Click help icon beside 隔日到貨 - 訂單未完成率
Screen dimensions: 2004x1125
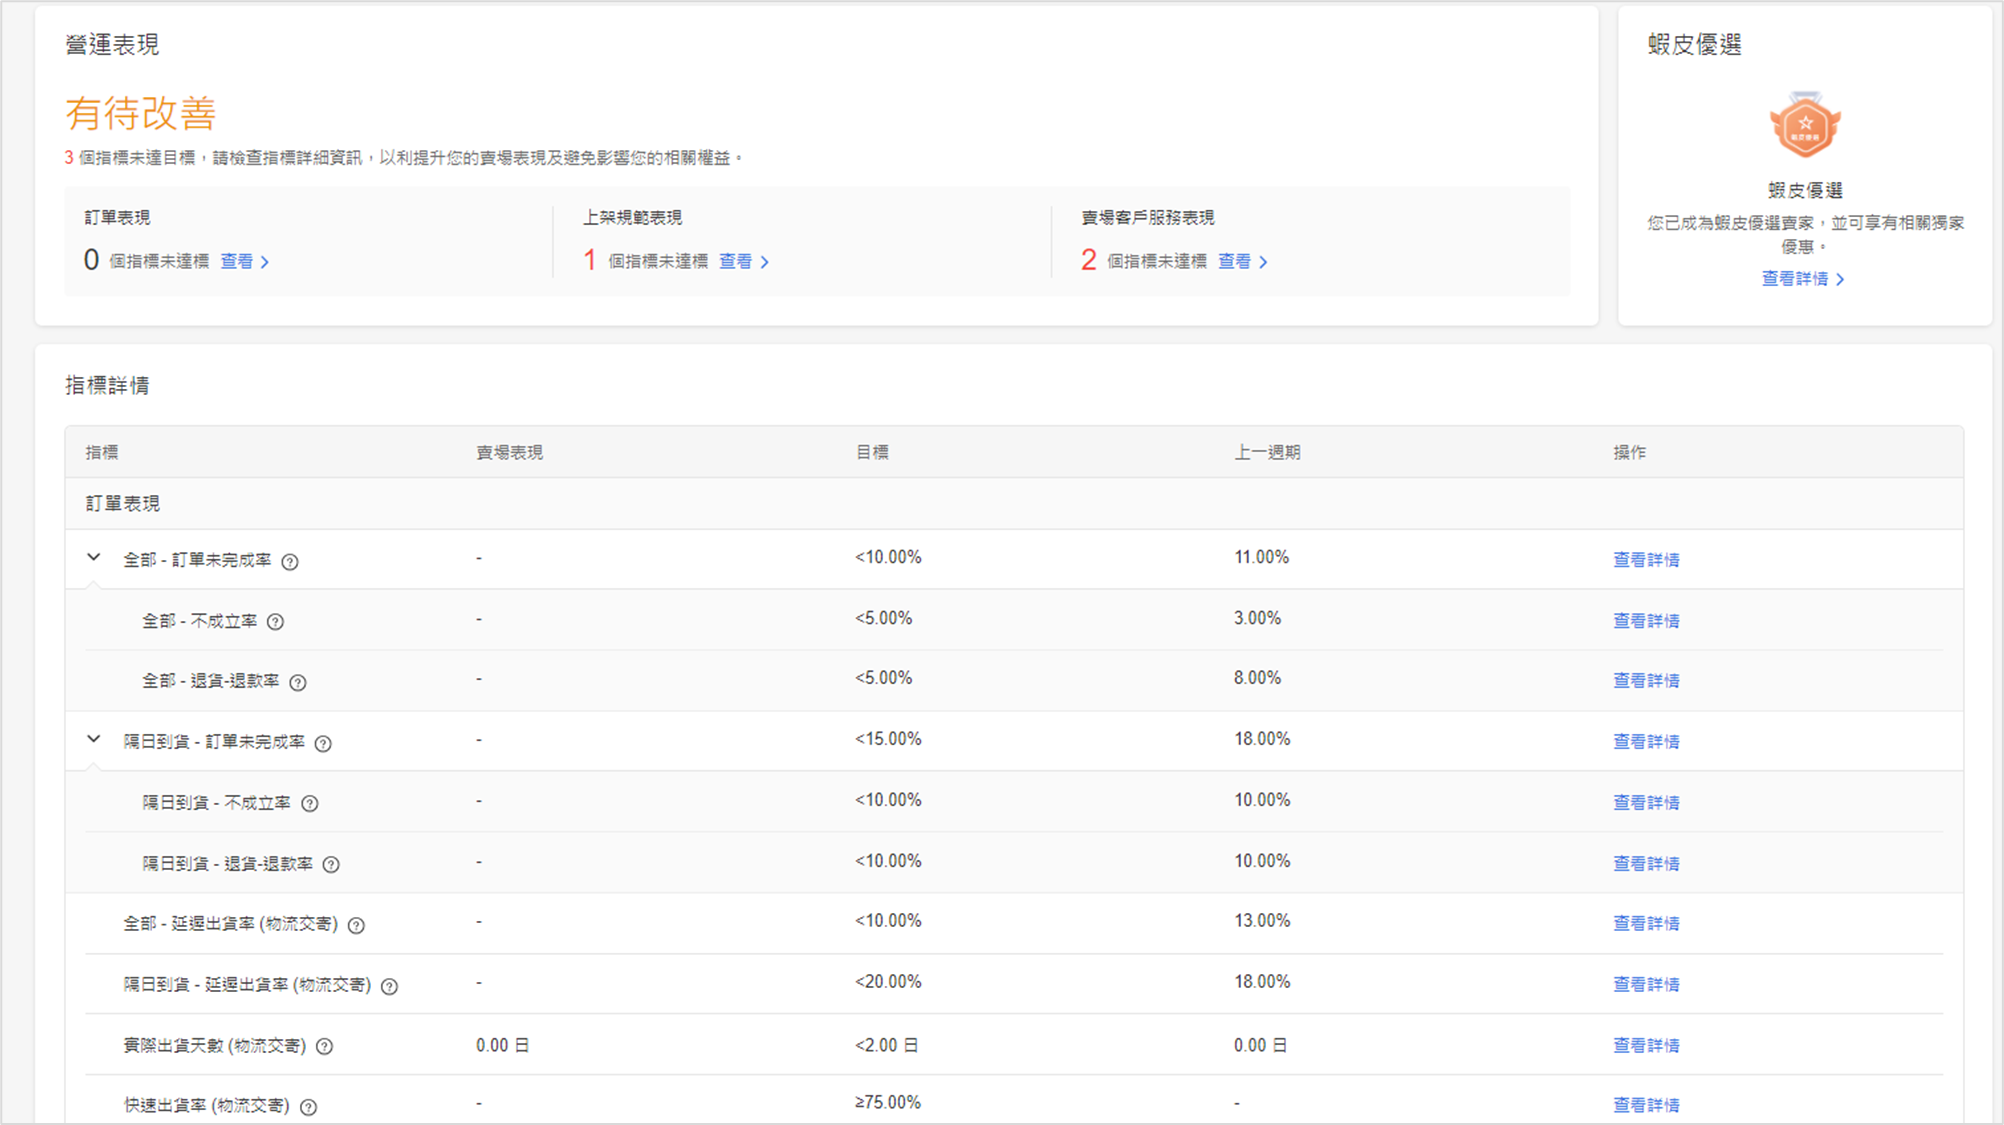323,744
